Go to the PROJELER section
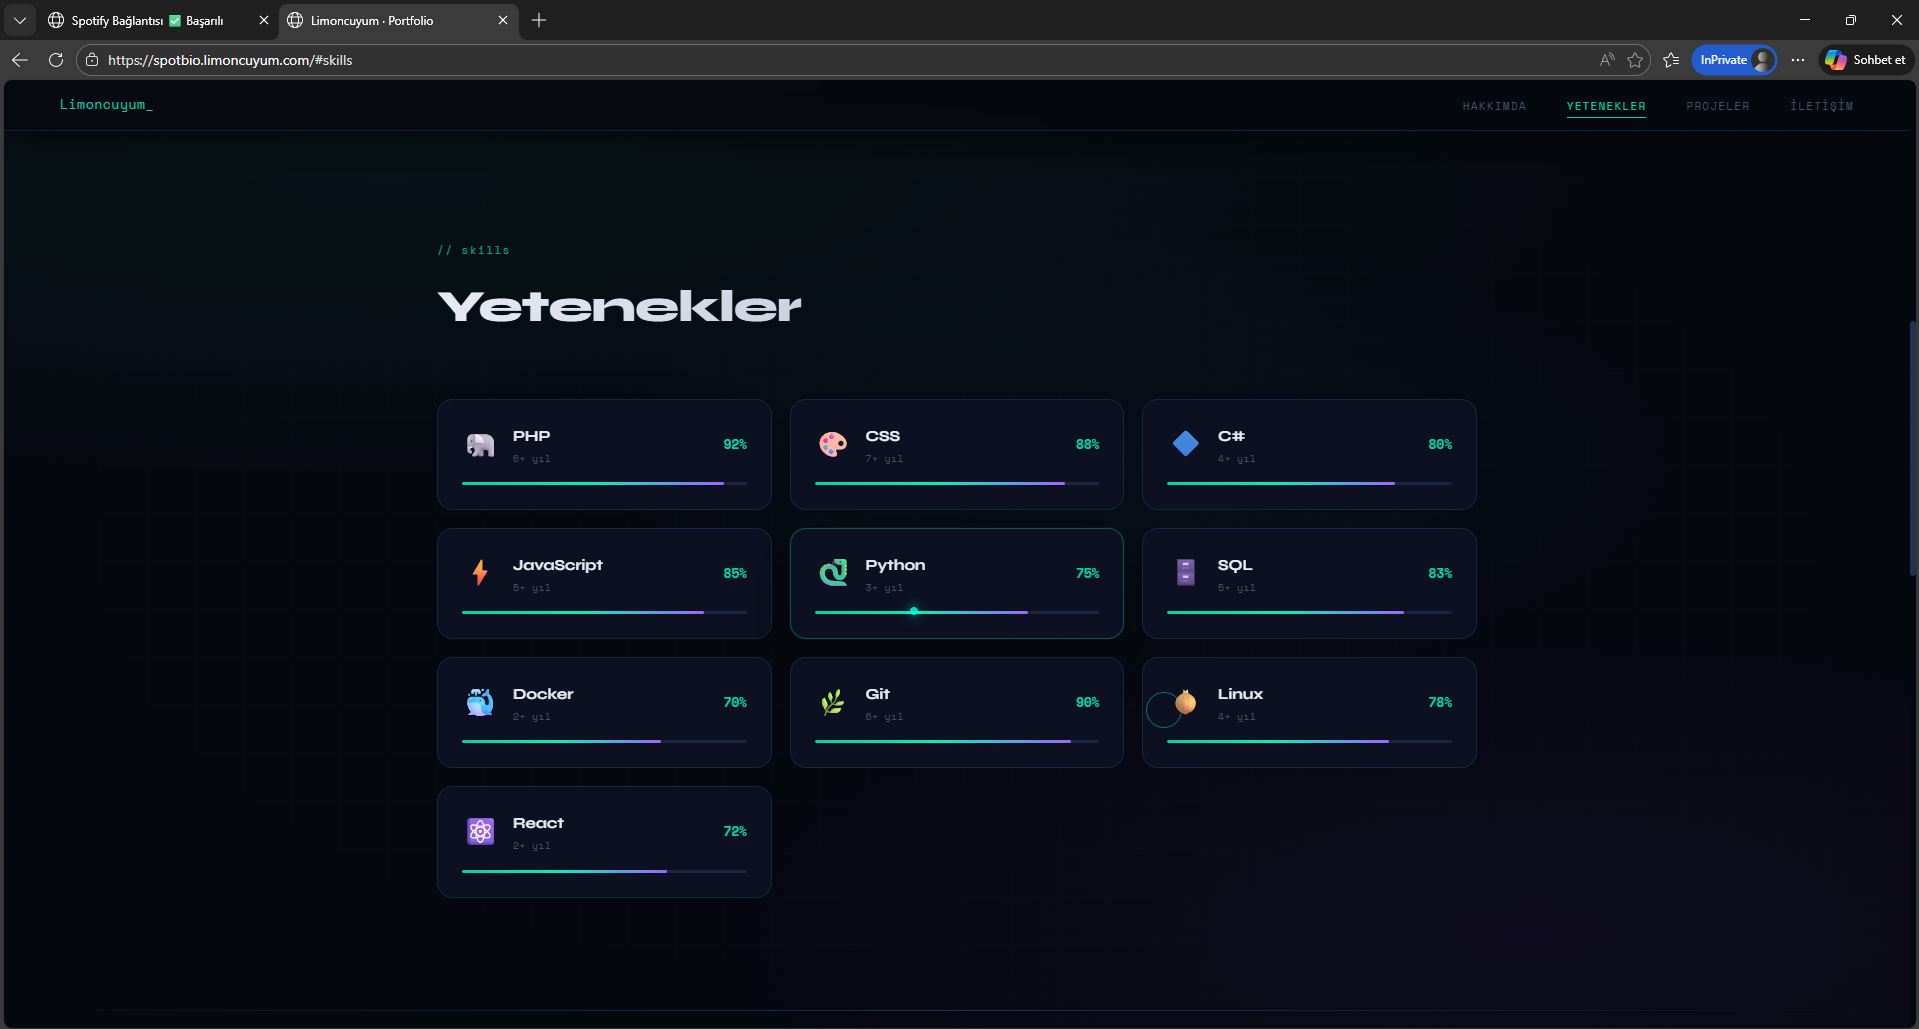Screen dimensions: 1919x1029 click(1717, 106)
